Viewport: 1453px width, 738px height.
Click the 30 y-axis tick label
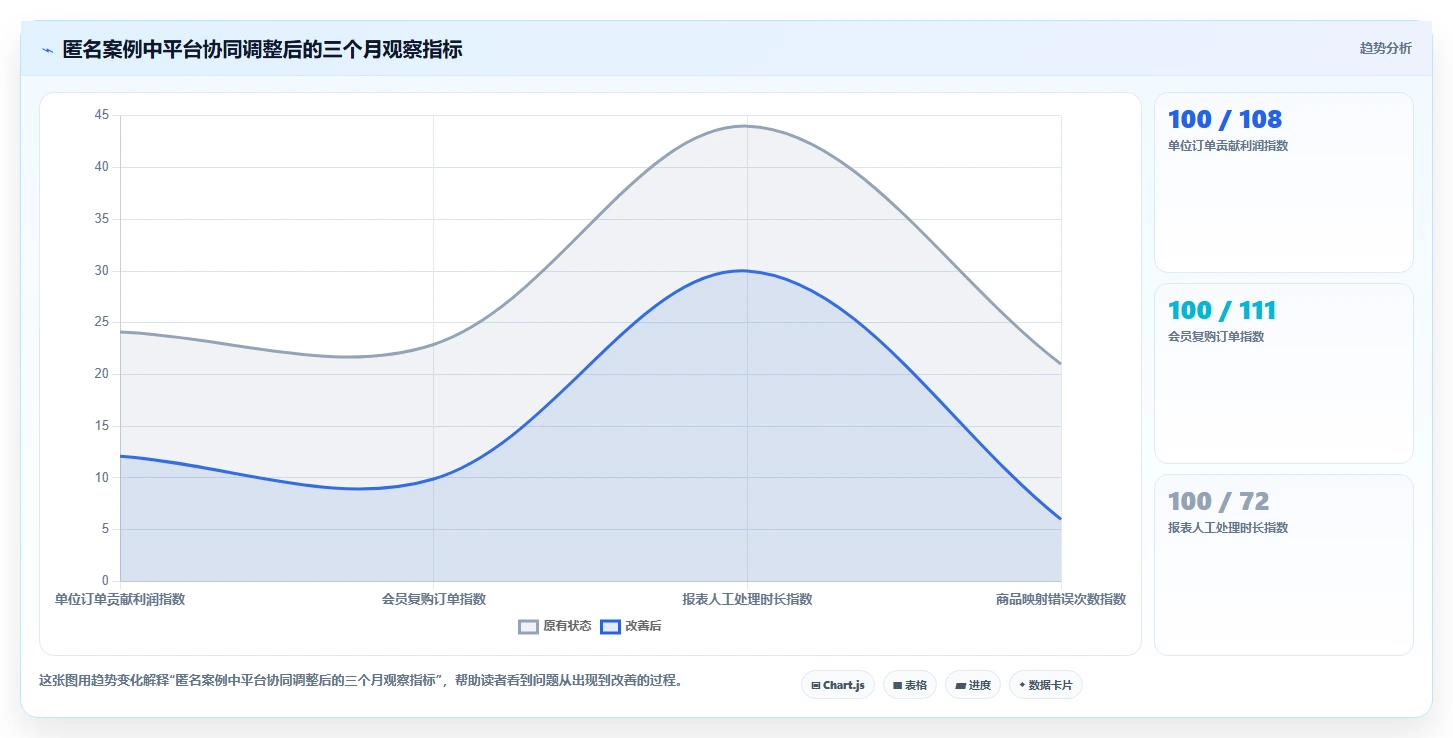[x=101, y=271]
